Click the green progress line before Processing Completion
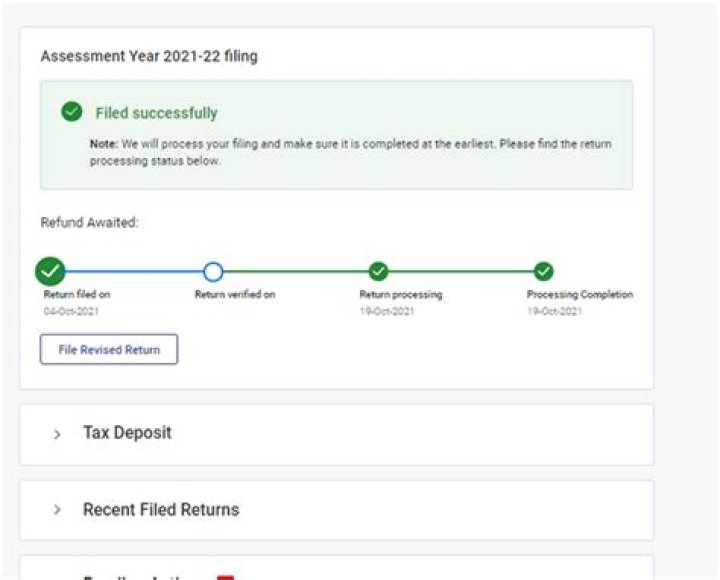720x580 pixels. tap(460, 271)
